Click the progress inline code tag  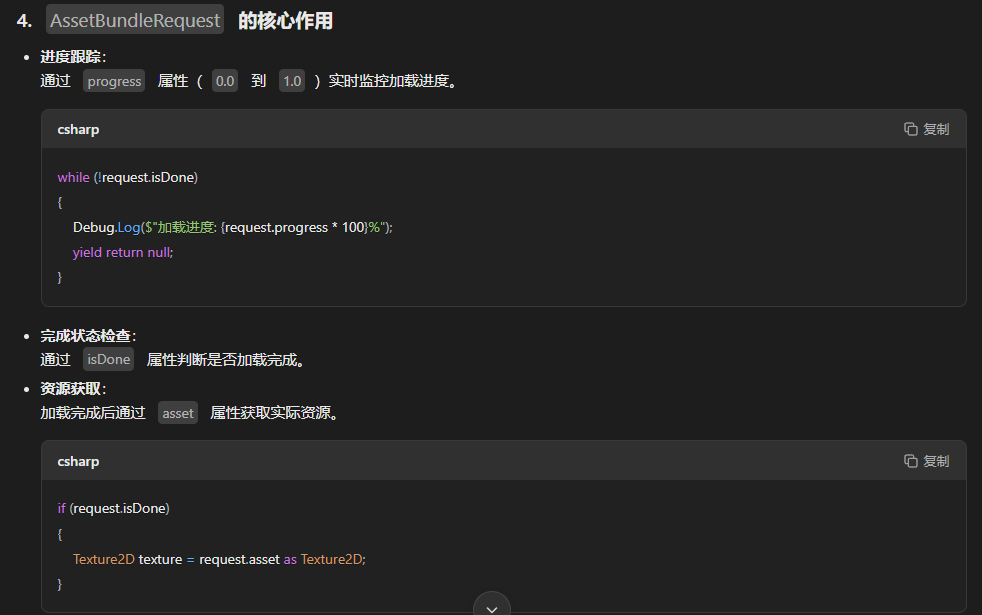[x=114, y=81]
